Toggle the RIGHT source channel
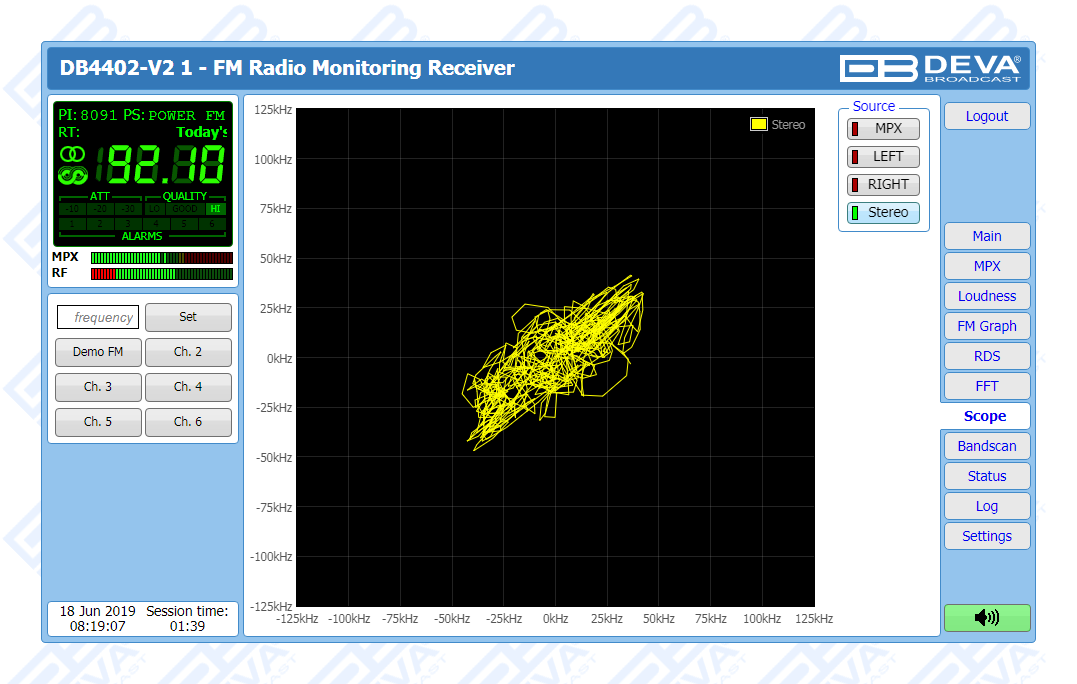 click(883, 185)
